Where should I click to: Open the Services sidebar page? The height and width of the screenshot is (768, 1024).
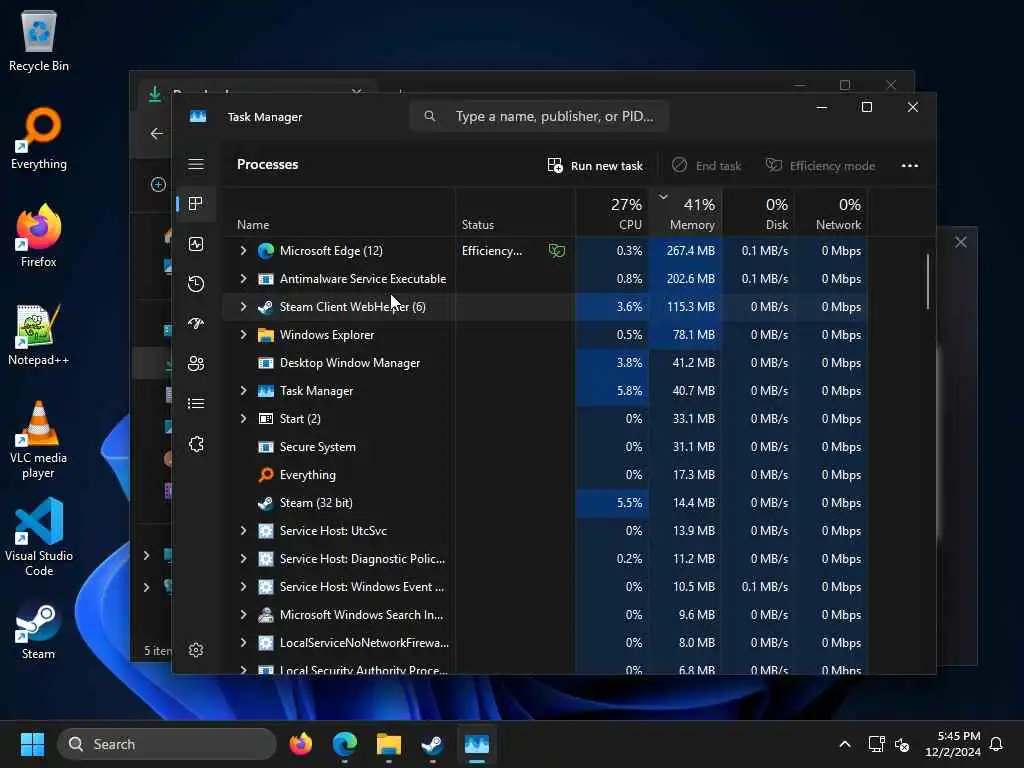coord(196,444)
